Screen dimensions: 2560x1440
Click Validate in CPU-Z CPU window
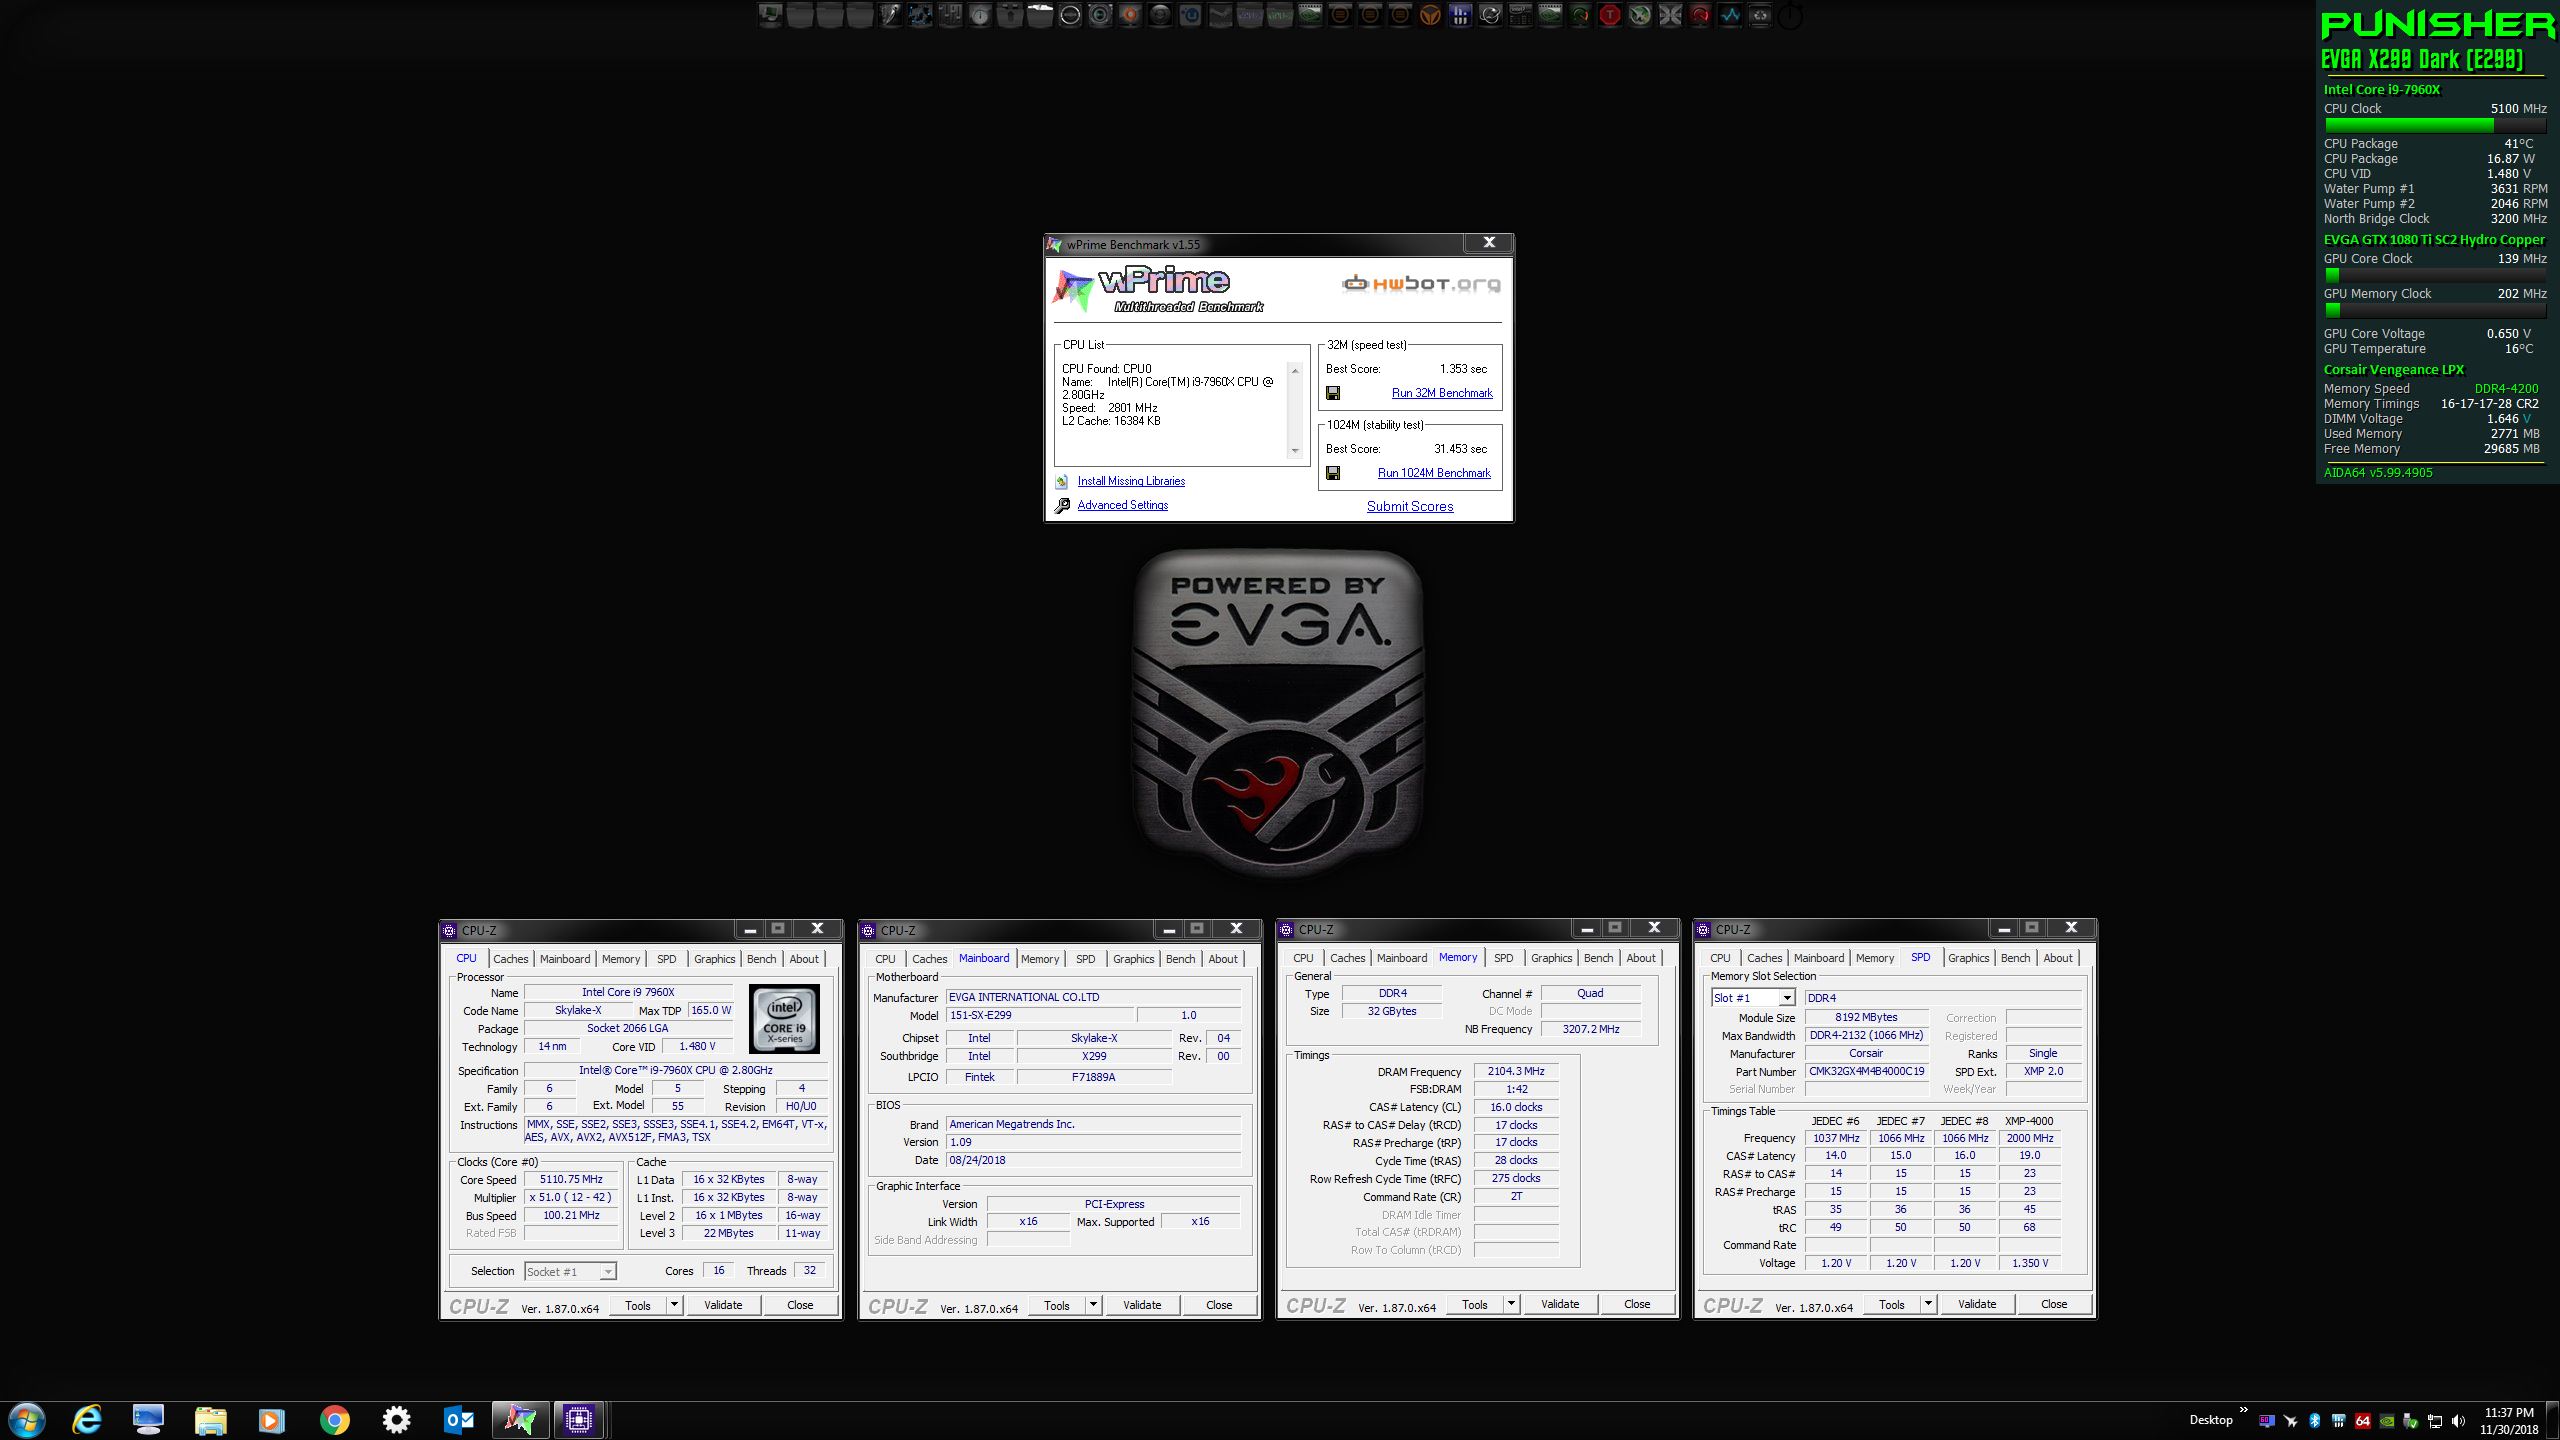pos(723,1304)
